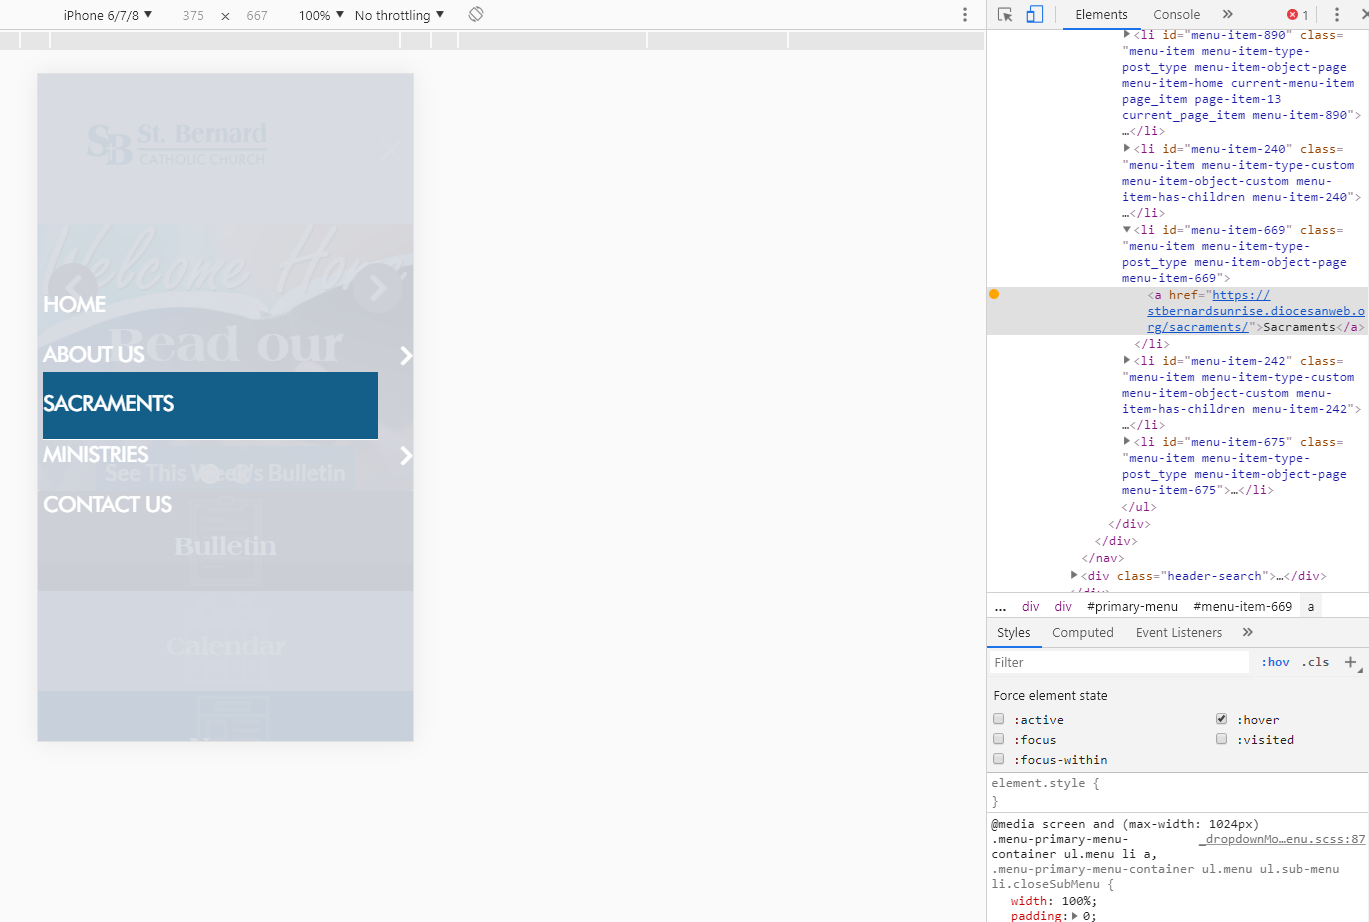Open device toolbar more options menu
The width and height of the screenshot is (1369, 922).
click(964, 15)
